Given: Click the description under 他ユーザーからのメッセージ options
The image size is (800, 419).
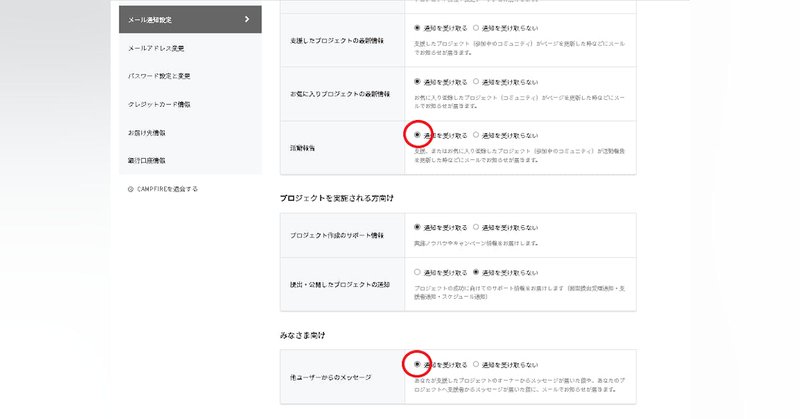Looking at the screenshot, I should [519, 385].
